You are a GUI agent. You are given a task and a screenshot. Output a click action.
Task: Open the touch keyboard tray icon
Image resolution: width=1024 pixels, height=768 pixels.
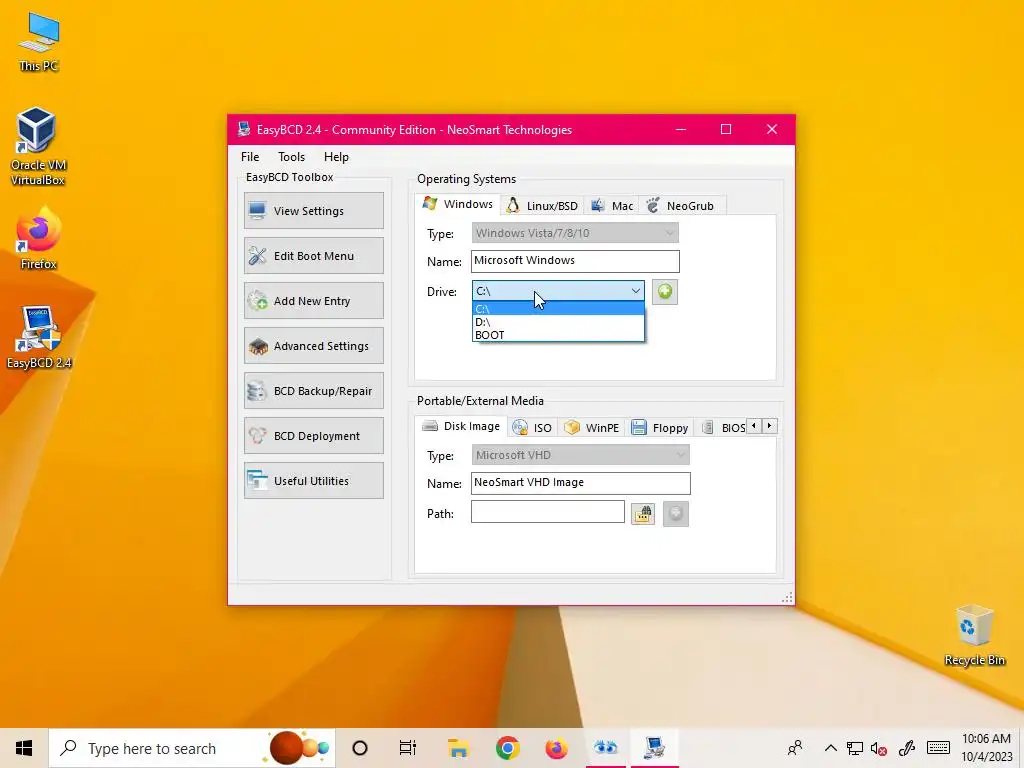938,748
